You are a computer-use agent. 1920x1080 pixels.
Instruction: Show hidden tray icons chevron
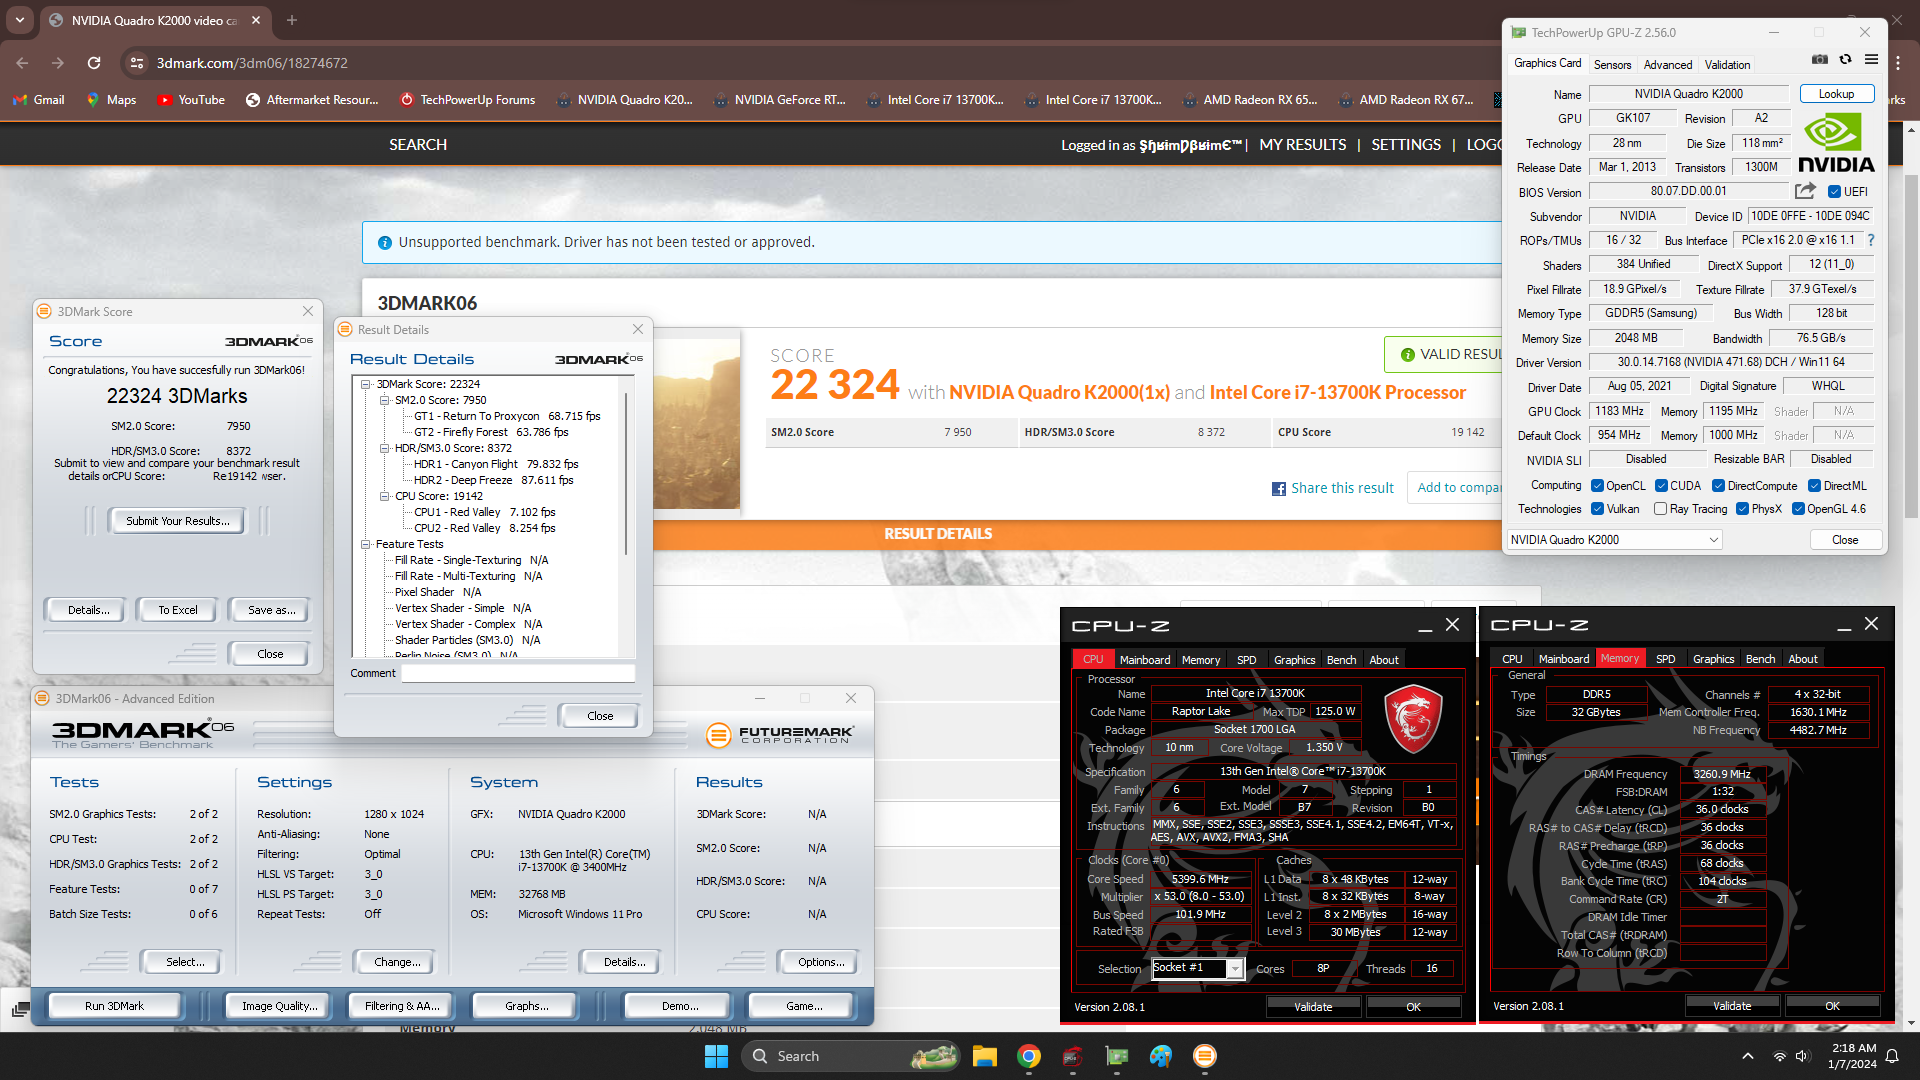point(1747,1056)
